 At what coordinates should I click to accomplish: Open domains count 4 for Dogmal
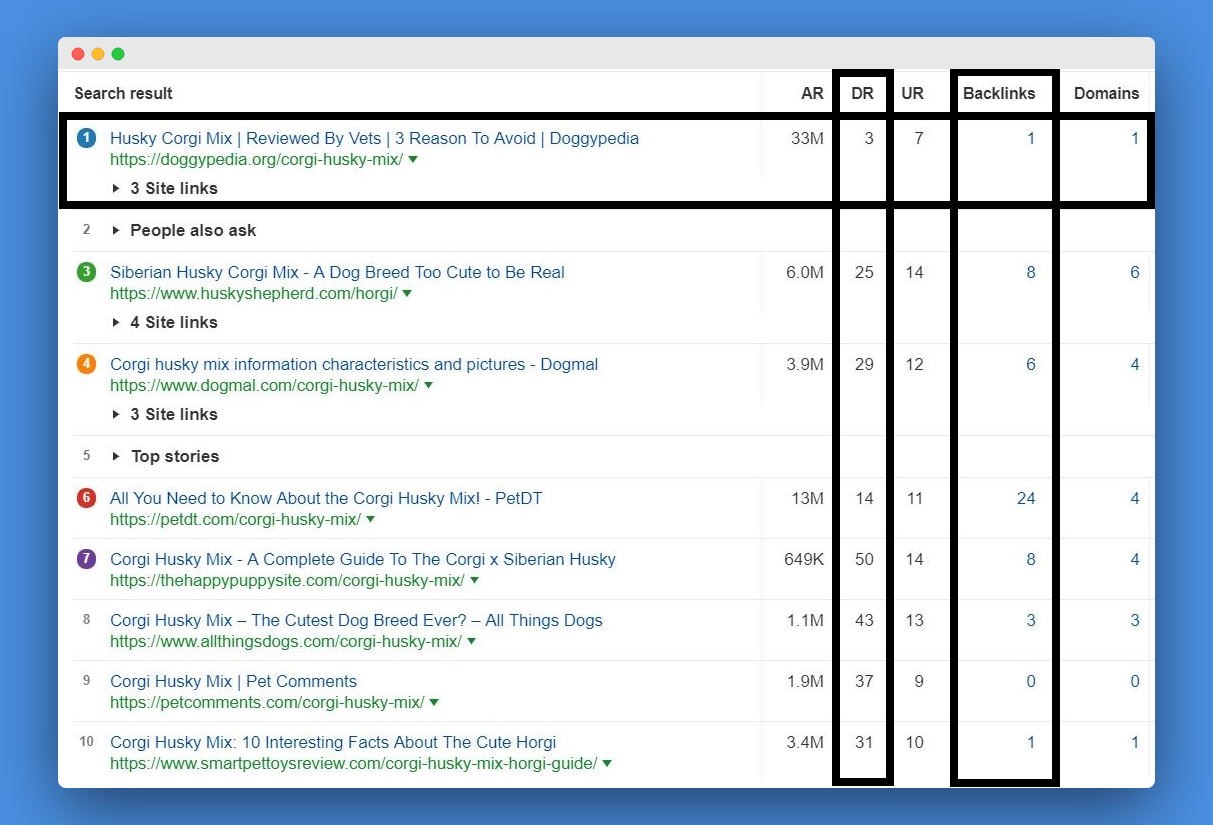tap(1134, 364)
